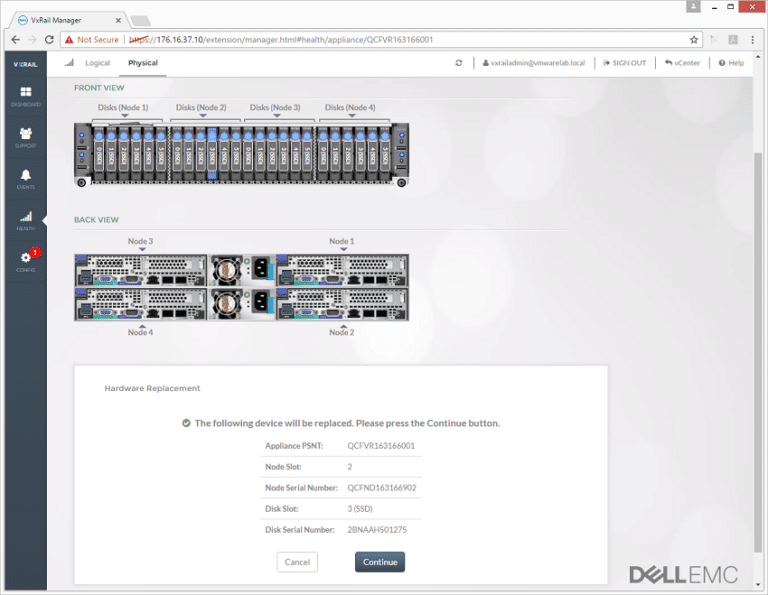This screenshot has width=768, height=595.
Task: Click Disk Serial Number 2BNAAH501275
Action: 377,529
